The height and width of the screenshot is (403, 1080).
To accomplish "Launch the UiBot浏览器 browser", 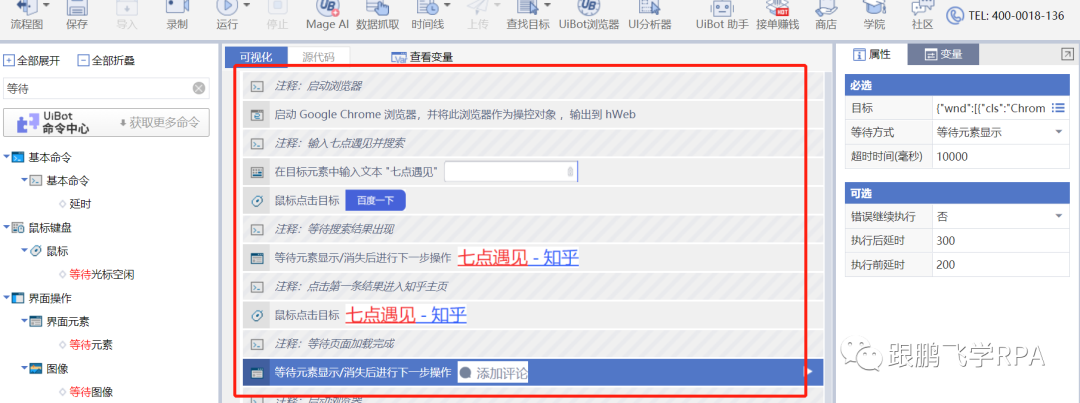I will [x=589, y=15].
